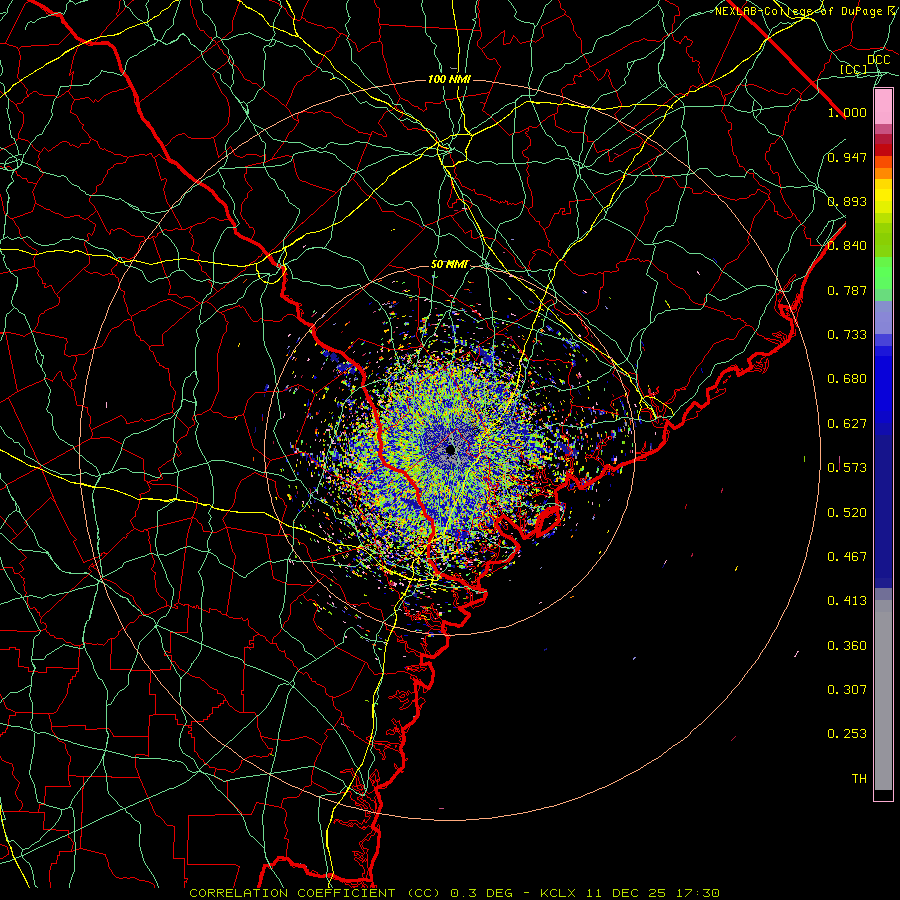Click the 50 NMI range ring label
This screenshot has width=900, height=900.
click(449, 265)
